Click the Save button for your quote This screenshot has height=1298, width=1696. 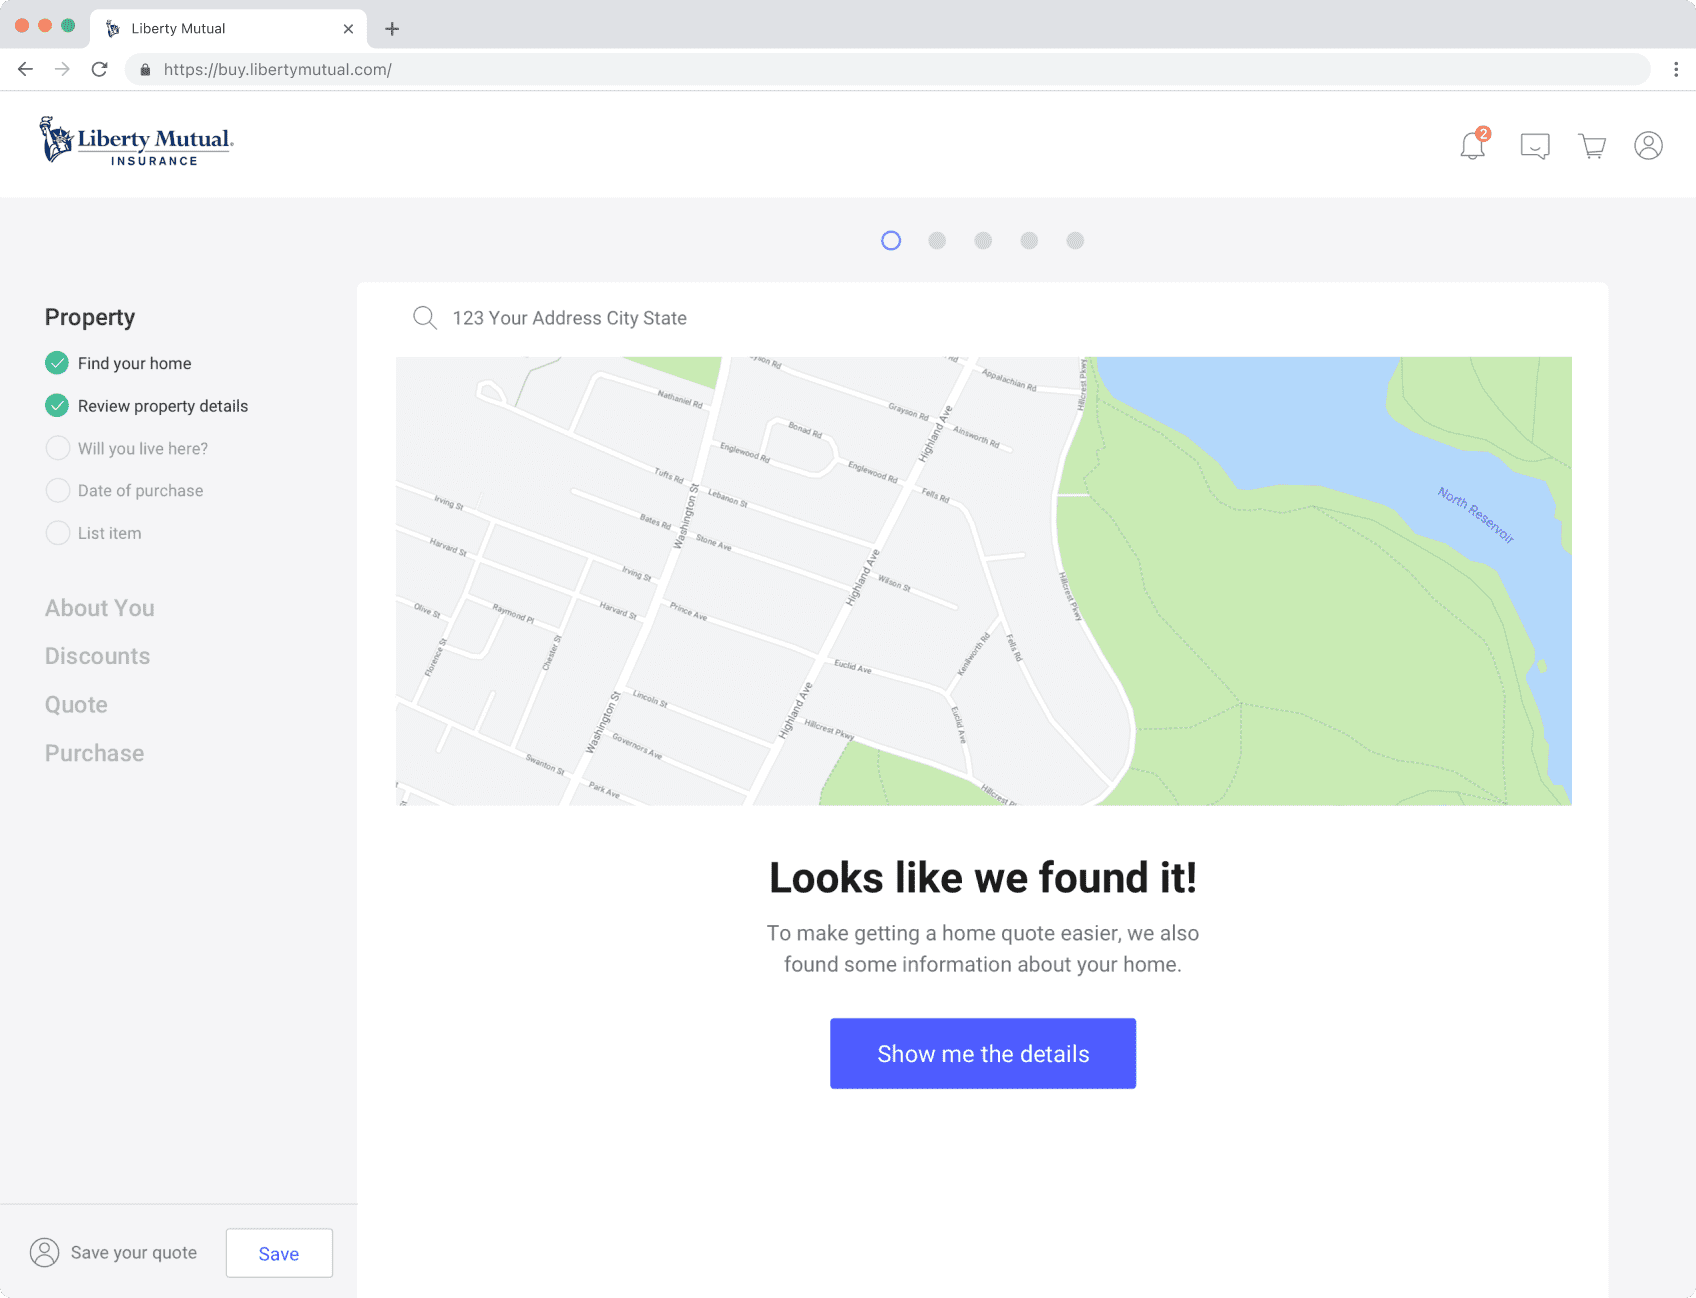[x=279, y=1253]
